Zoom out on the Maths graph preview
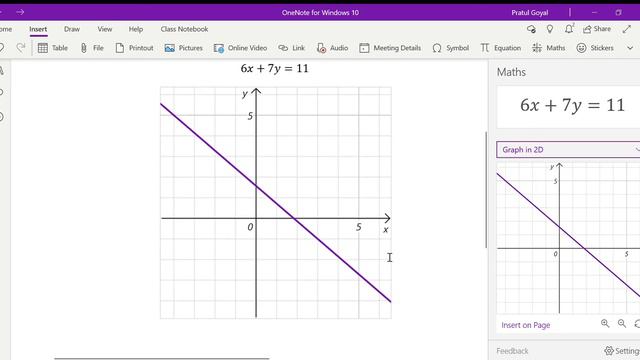Image resolution: width=640 pixels, height=360 pixels. tap(622, 324)
